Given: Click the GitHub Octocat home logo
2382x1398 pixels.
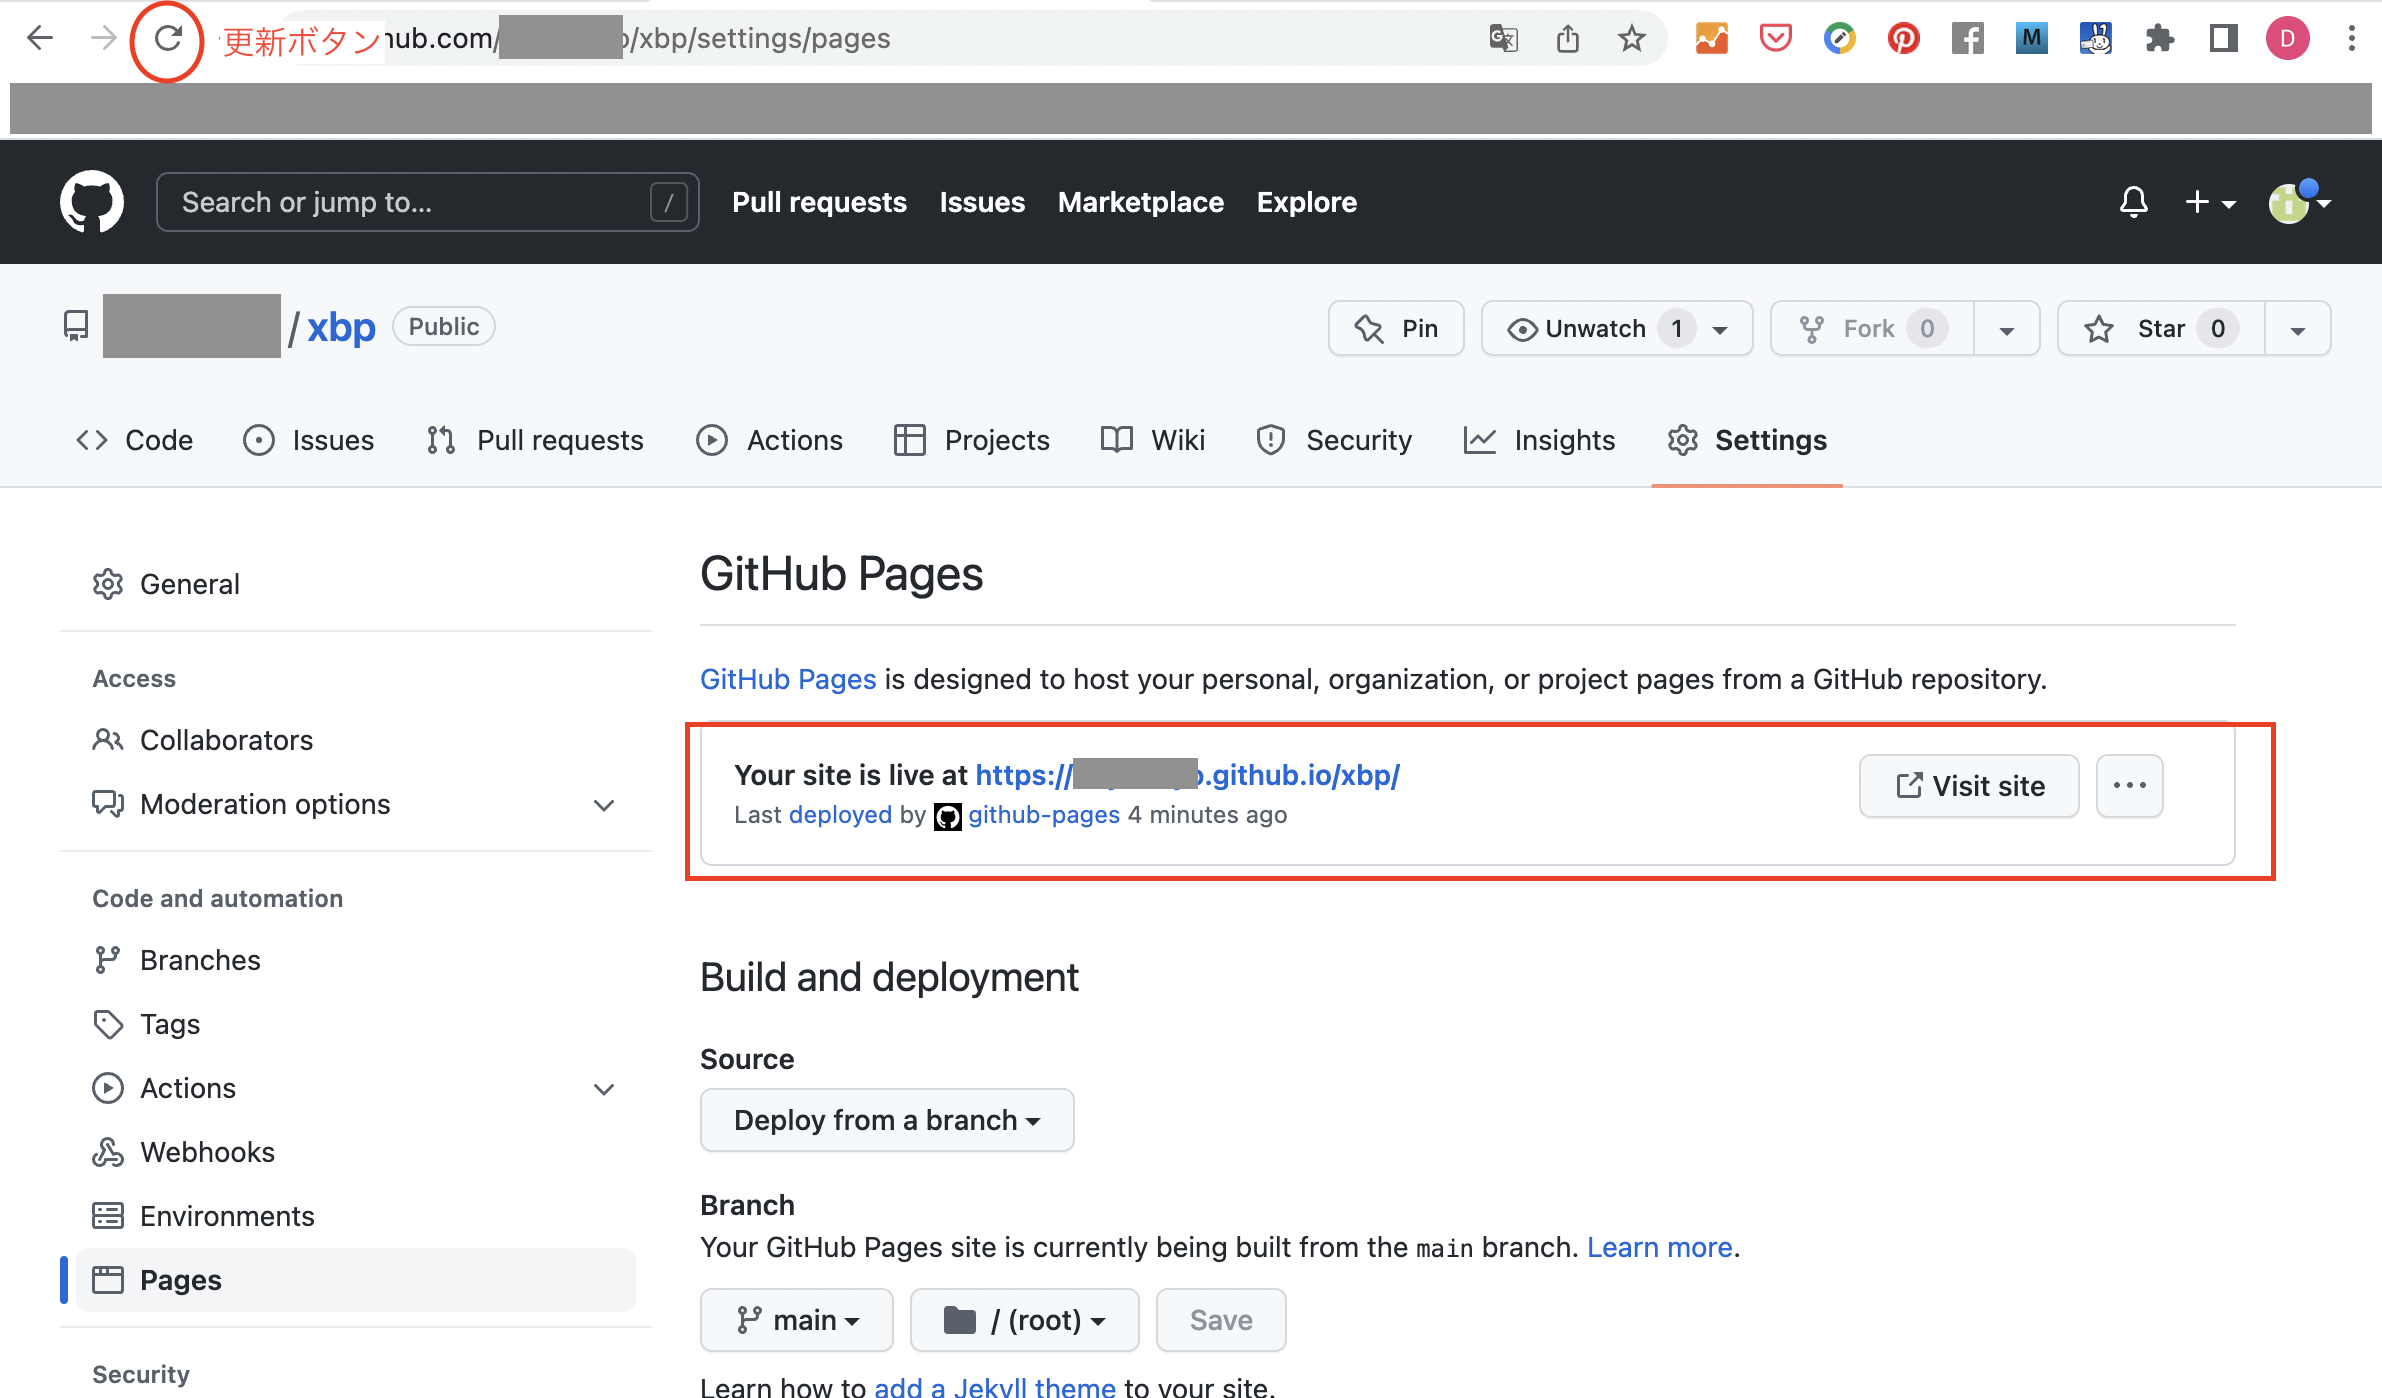Looking at the screenshot, I should (91, 201).
